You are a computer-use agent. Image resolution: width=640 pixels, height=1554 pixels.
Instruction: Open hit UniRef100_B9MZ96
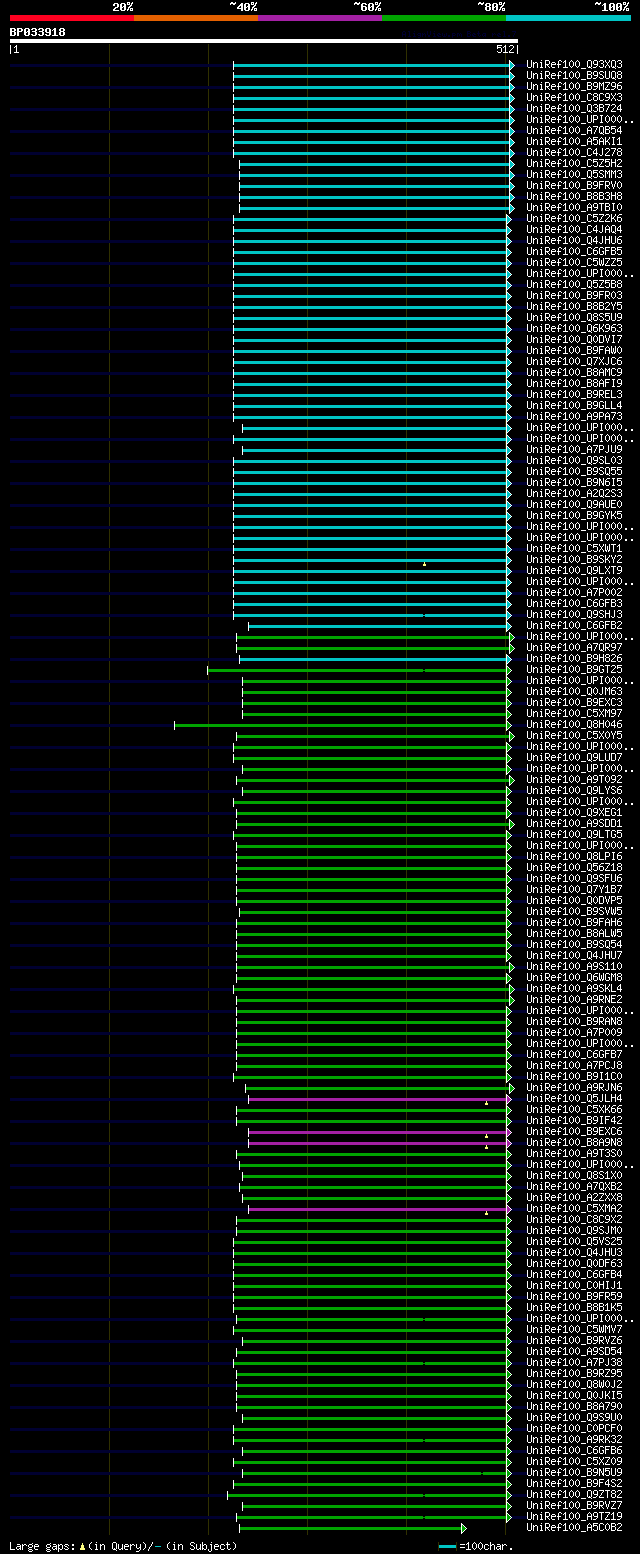(x=574, y=86)
